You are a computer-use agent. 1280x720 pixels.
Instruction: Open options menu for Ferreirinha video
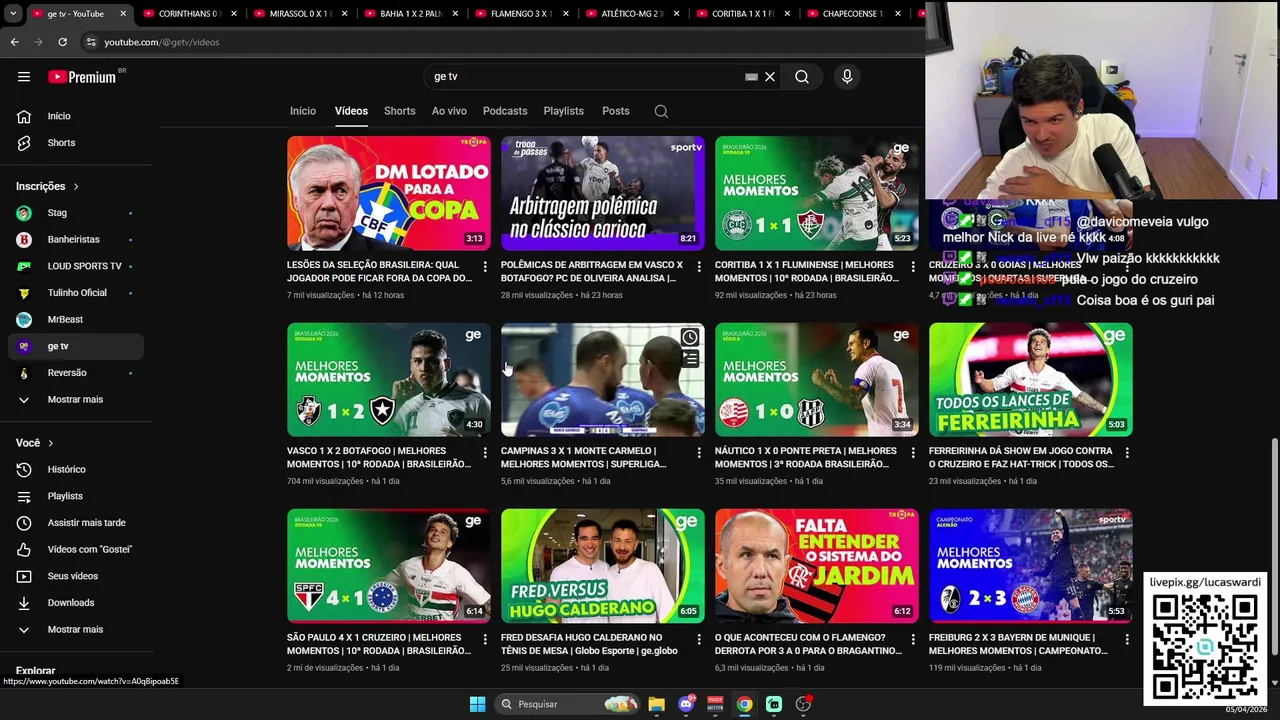click(x=1127, y=453)
